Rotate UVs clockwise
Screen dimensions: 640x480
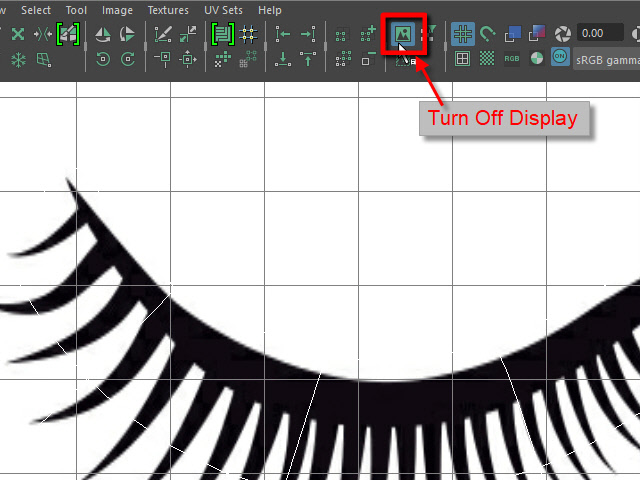coord(127,60)
